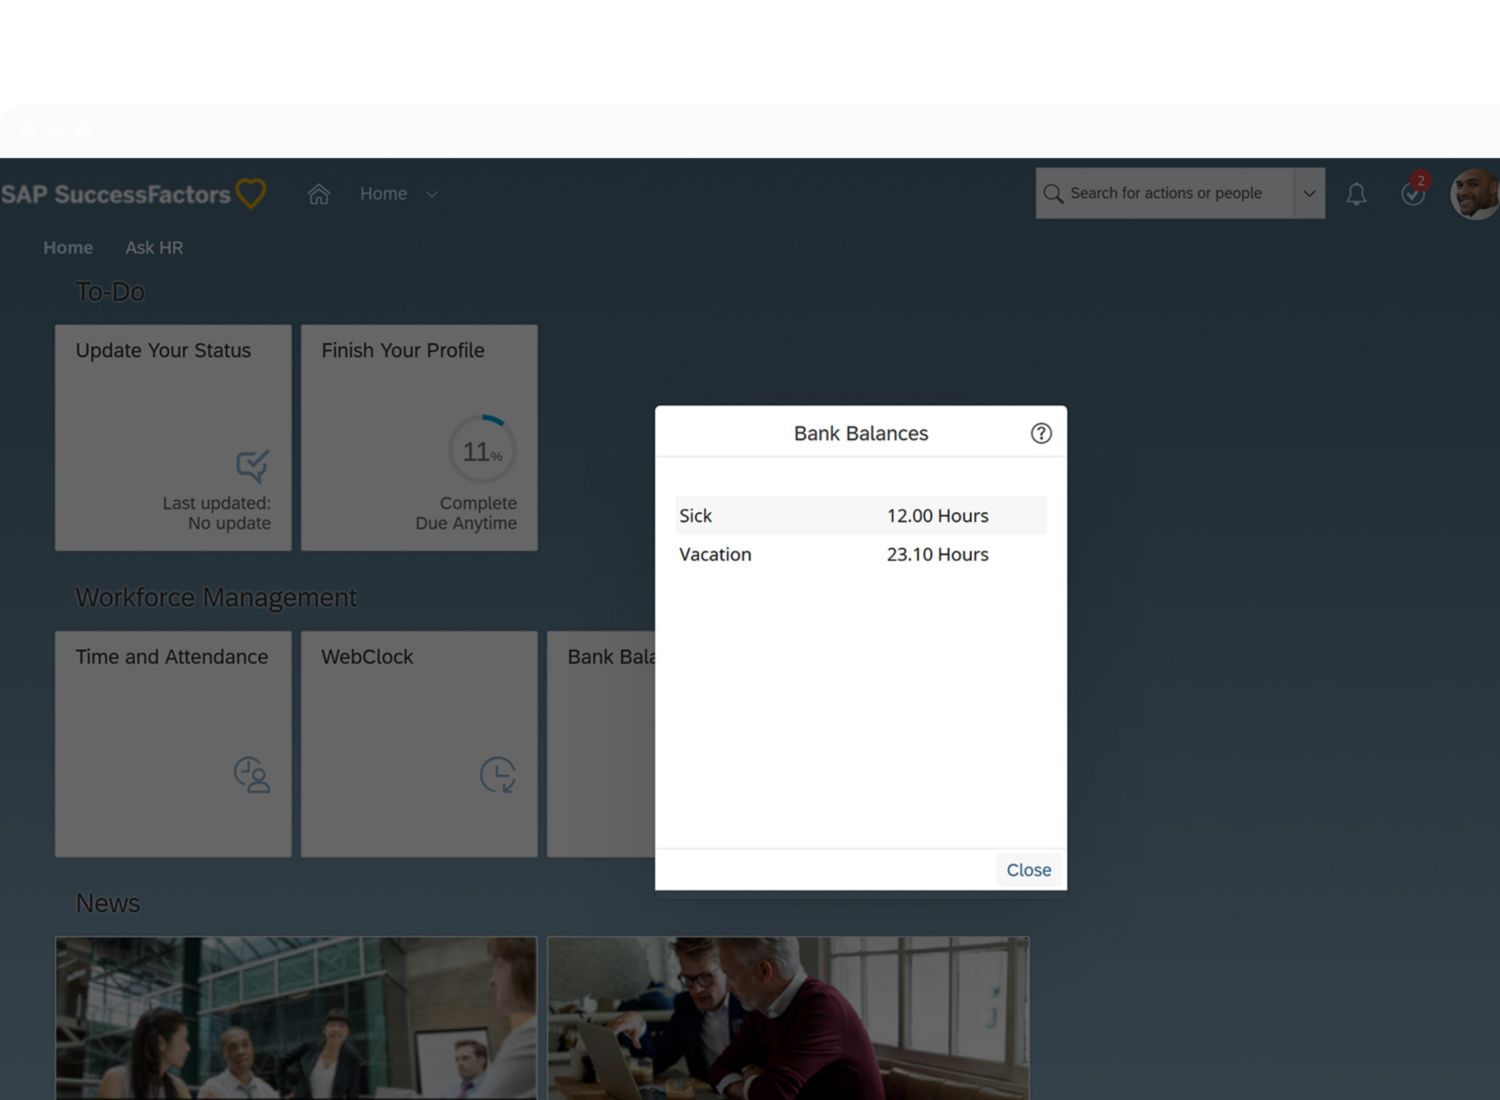Close the Bank Balances dialog
1500x1100 pixels.
pos(1027,870)
